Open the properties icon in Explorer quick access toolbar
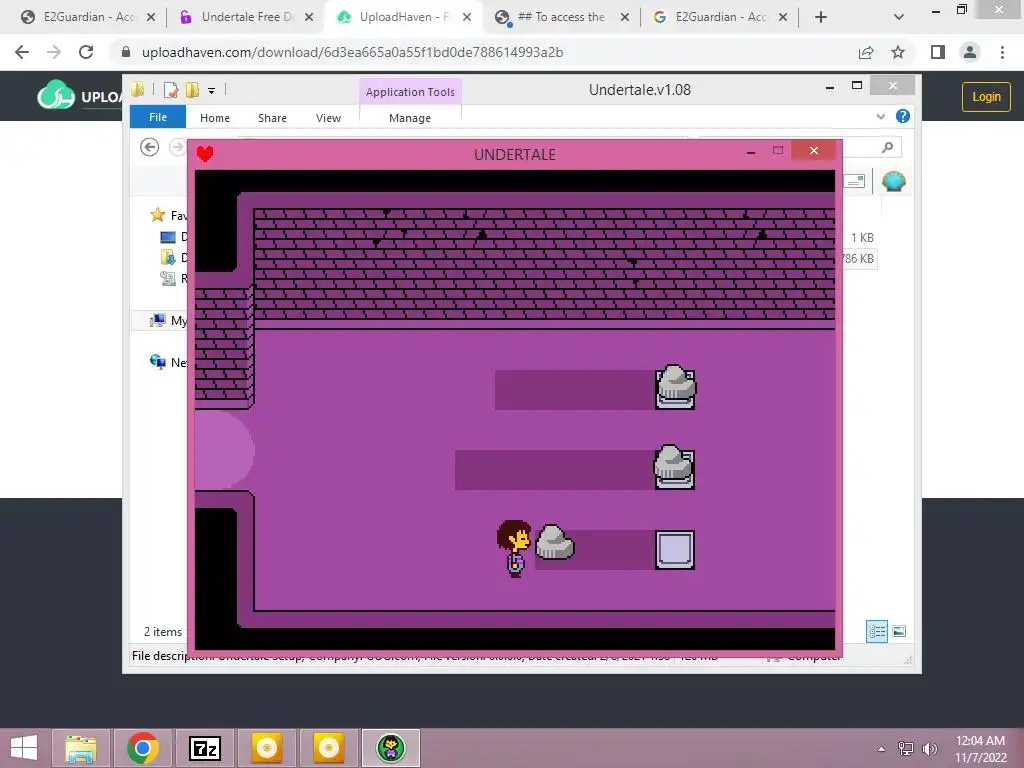 click(171, 90)
